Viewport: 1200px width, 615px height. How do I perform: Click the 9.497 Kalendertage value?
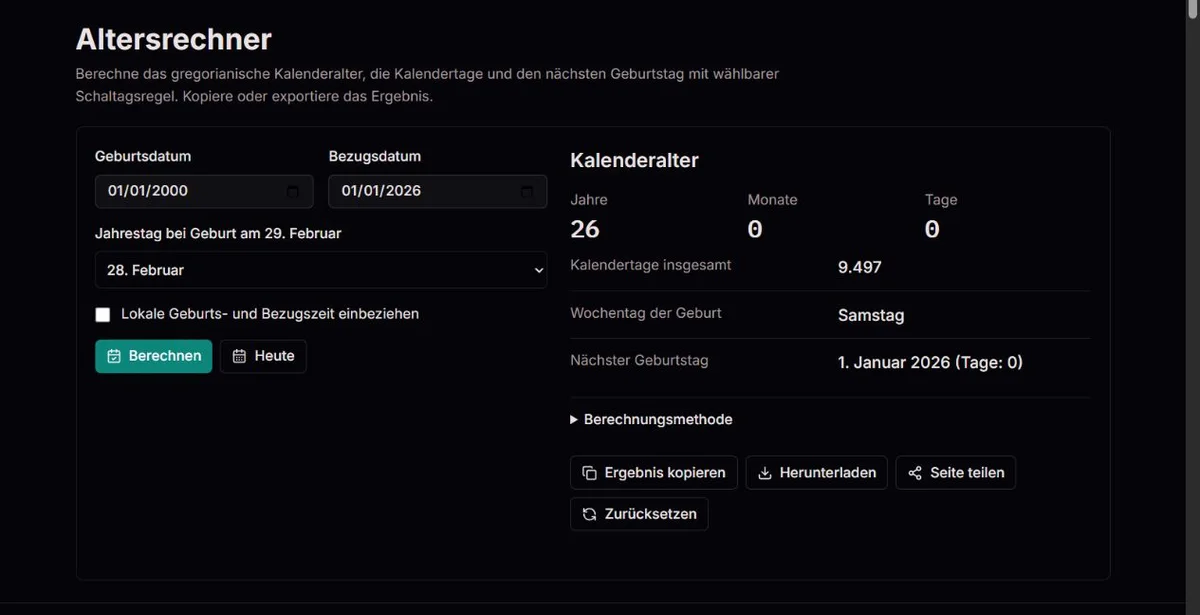860,267
